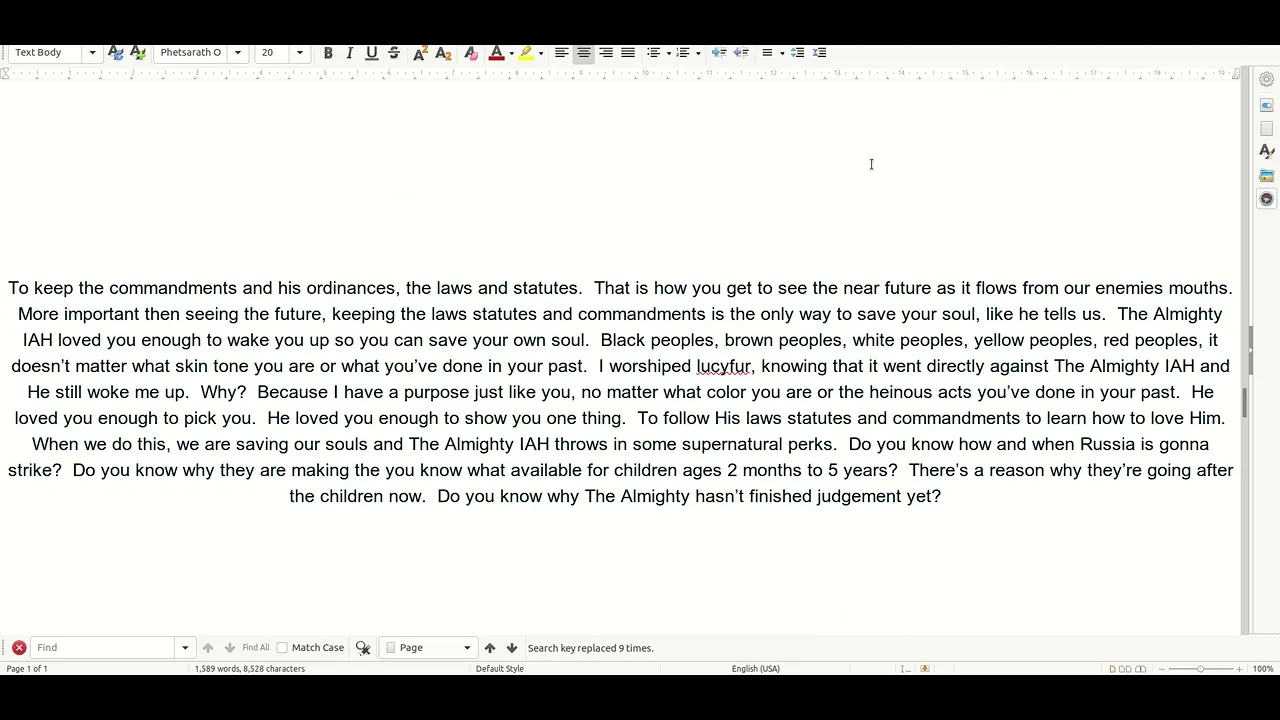Apply superscript formatting
Screen dimensions: 1280x720
[420, 53]
